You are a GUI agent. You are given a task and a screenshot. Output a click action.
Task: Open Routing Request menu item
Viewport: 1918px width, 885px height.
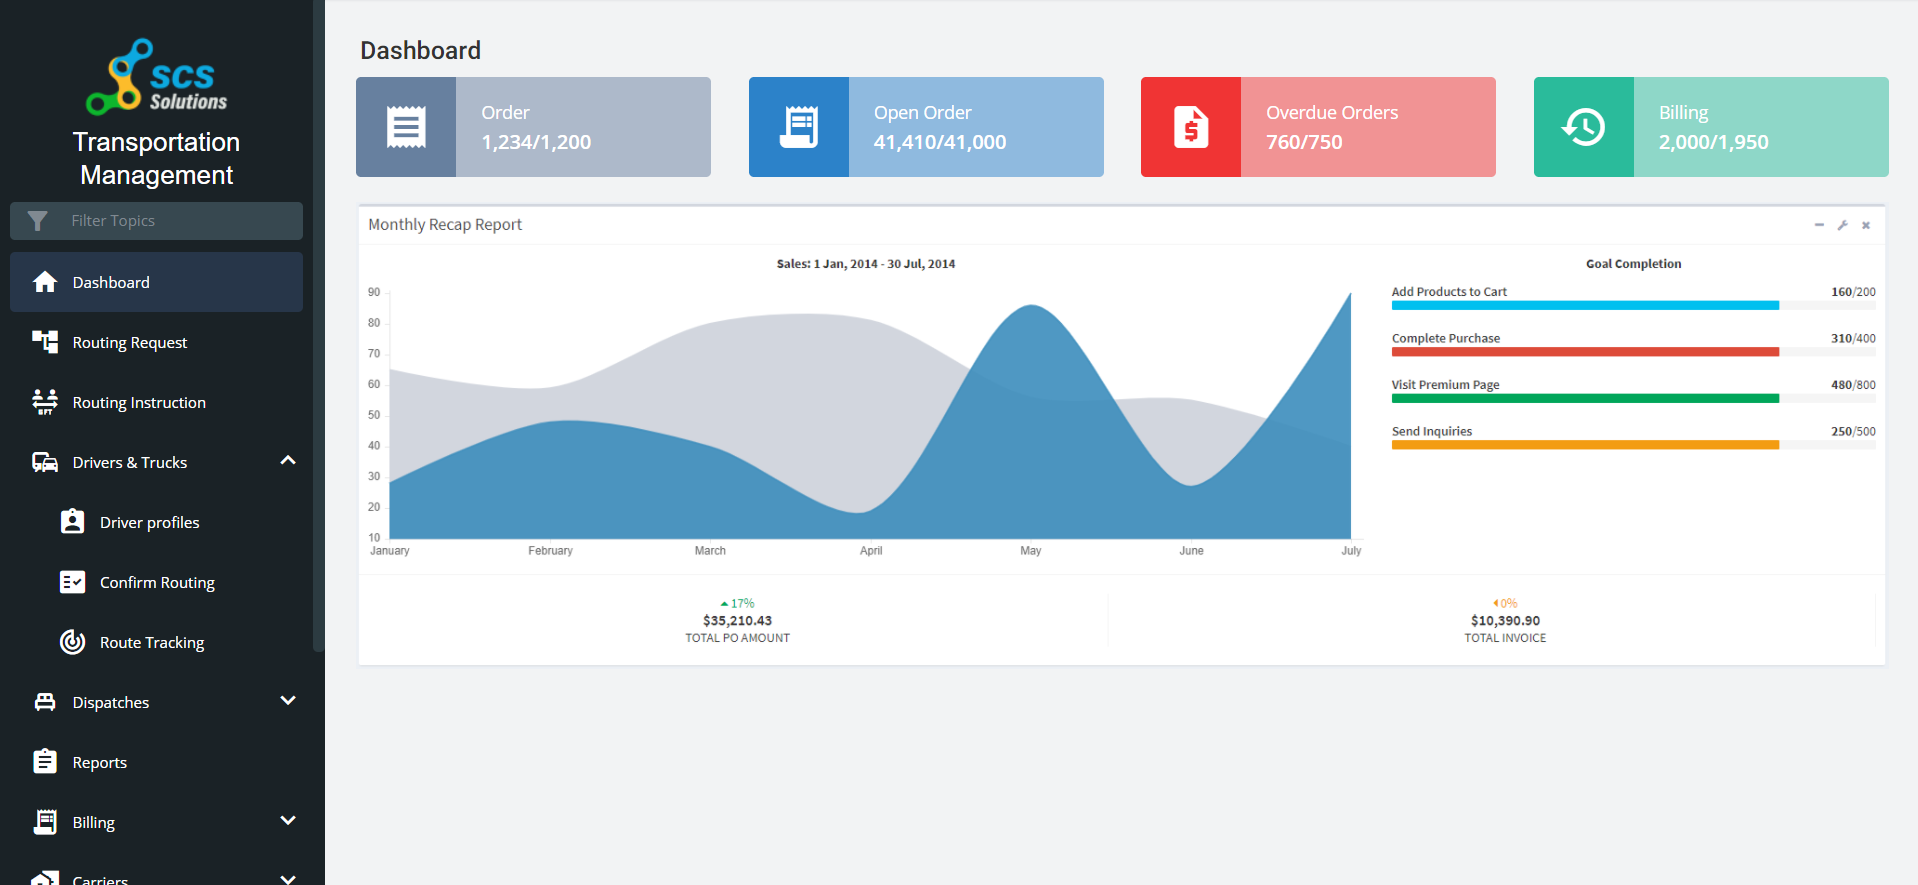[156, 342]
